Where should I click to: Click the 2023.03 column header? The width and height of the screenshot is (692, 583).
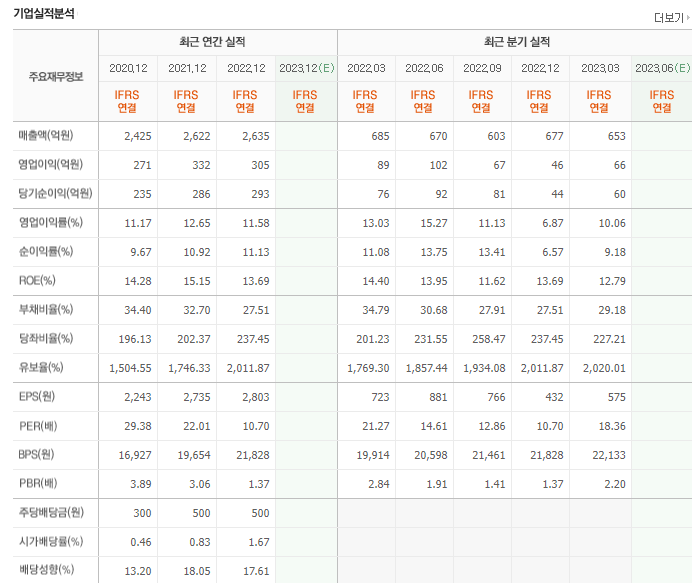click(x=600, y=68)
